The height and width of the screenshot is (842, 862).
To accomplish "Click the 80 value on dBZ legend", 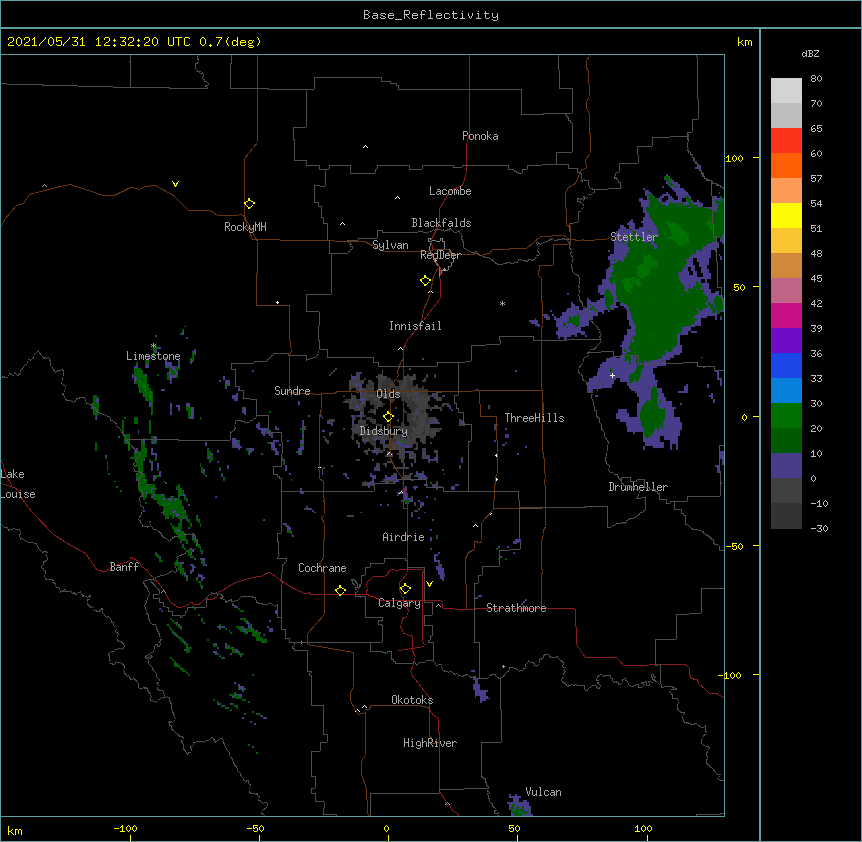I will pos(816,79).
